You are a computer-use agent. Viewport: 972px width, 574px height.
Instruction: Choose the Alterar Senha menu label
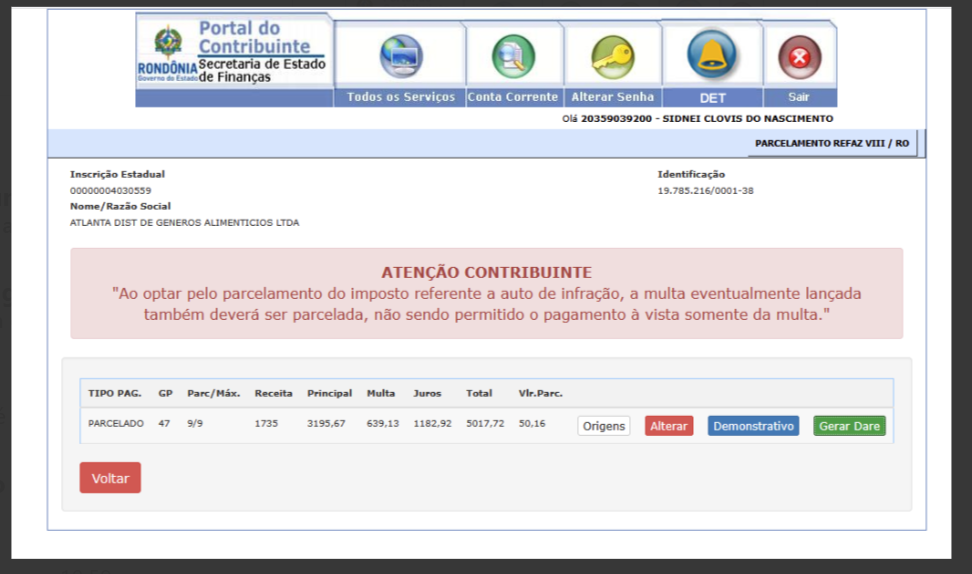tap(612, 97)
